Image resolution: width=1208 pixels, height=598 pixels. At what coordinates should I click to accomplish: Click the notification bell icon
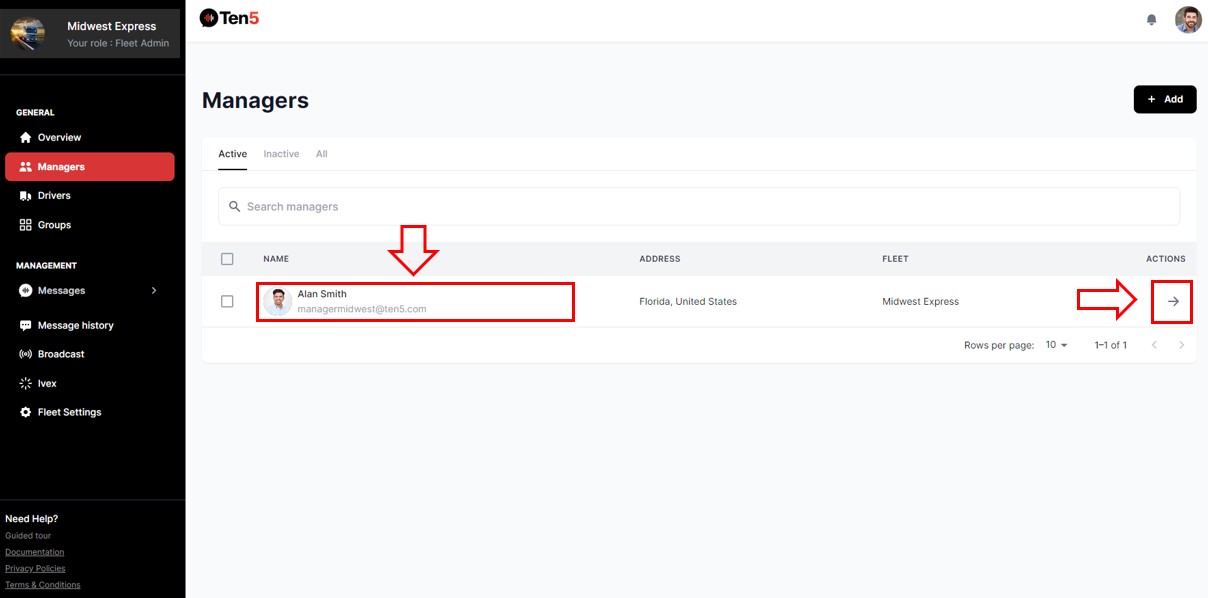(x=1151, y=20)
